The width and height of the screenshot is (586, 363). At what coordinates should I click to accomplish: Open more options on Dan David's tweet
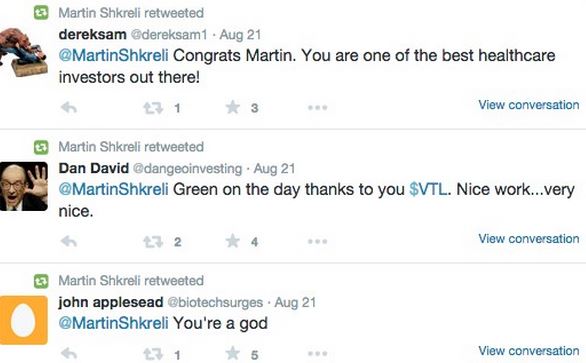(x=318, y=242)
